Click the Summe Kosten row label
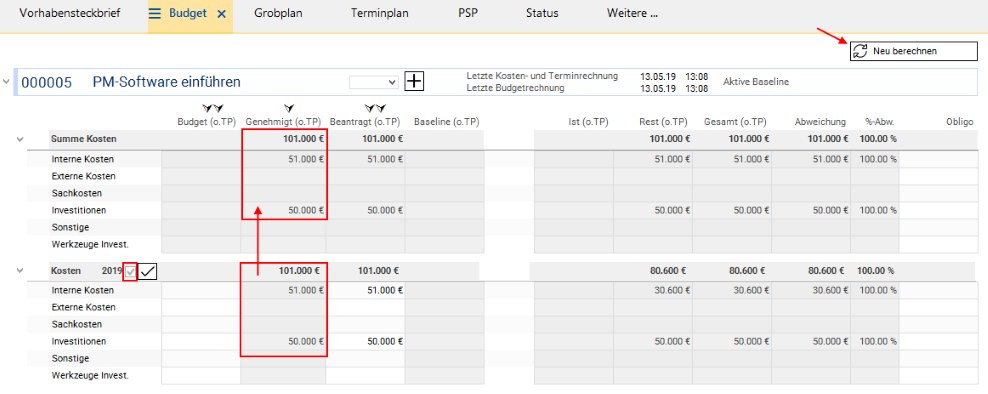988x394 pixels. [x=83, y=139]
